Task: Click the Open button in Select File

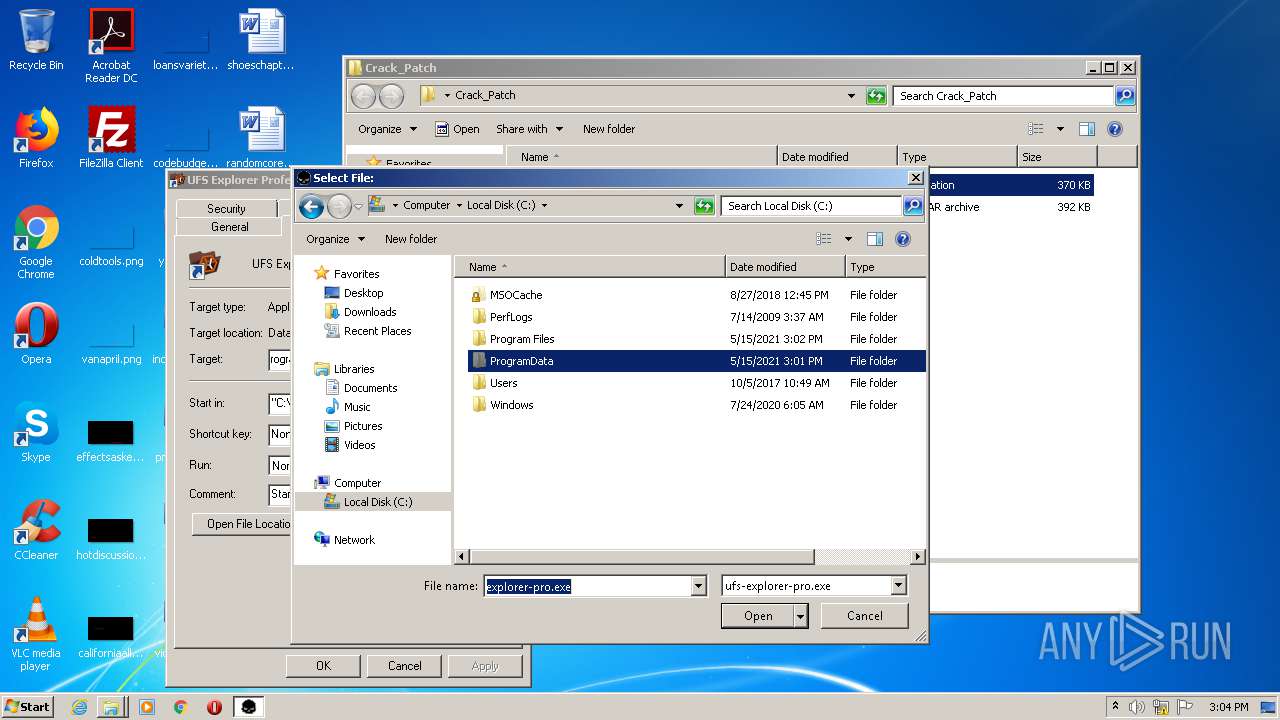Action: pyautogui.click(x=758, y=616)
